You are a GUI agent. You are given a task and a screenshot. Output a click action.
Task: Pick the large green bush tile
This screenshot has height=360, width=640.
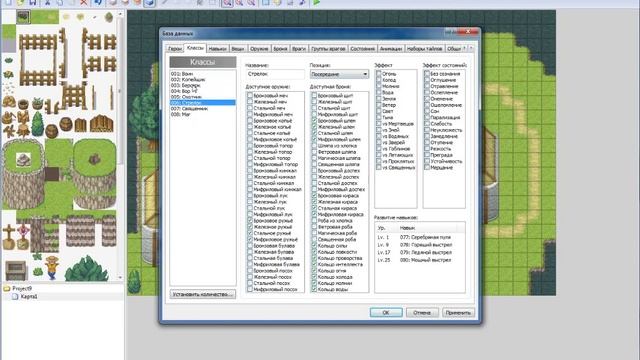click(87, 269)
